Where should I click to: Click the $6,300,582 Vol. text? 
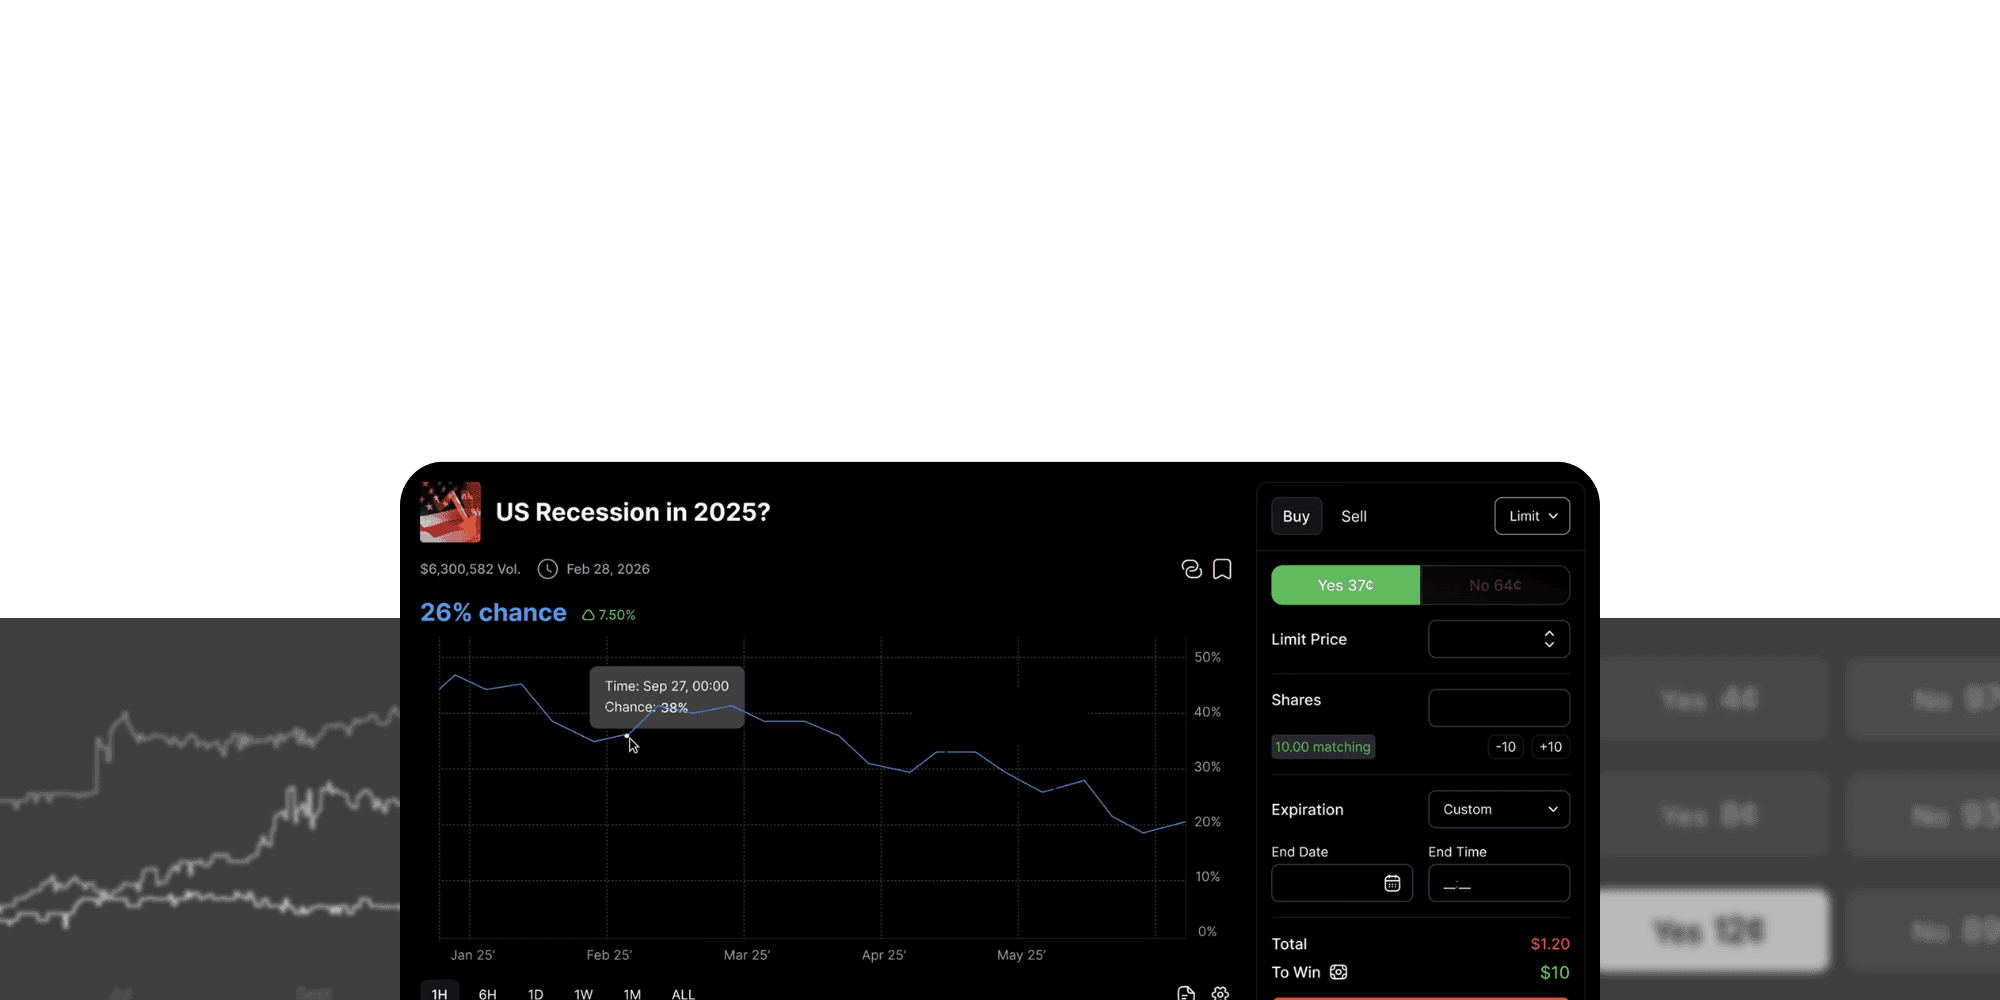coord(470,569)
